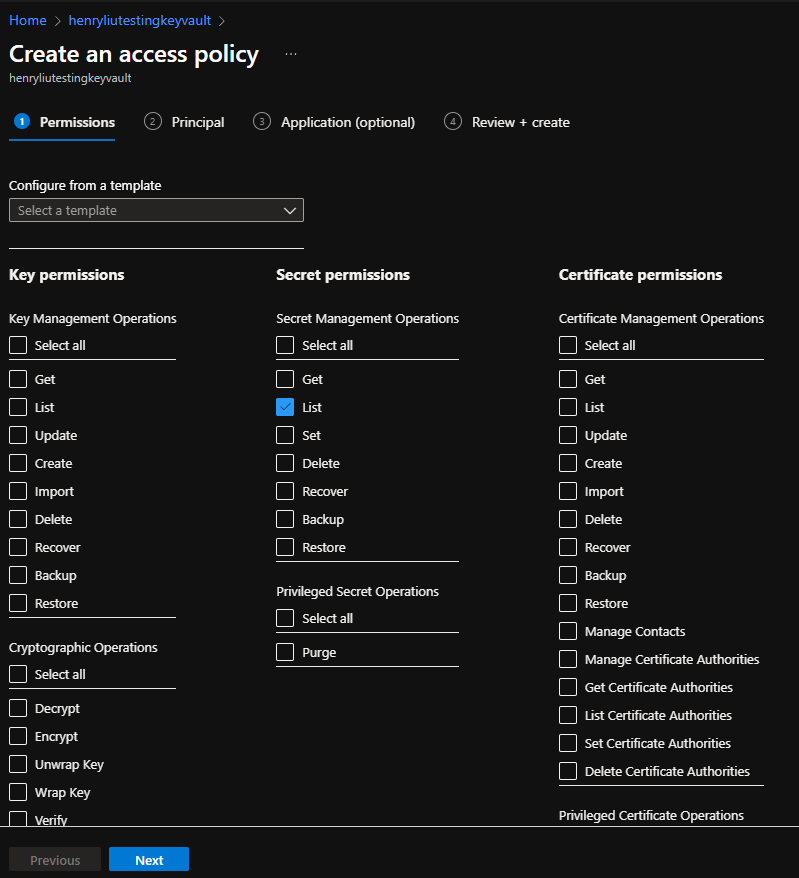Enable List Certificate Authorities permission
The width and height of the screenshot is (799, 878).
point(568,715)
